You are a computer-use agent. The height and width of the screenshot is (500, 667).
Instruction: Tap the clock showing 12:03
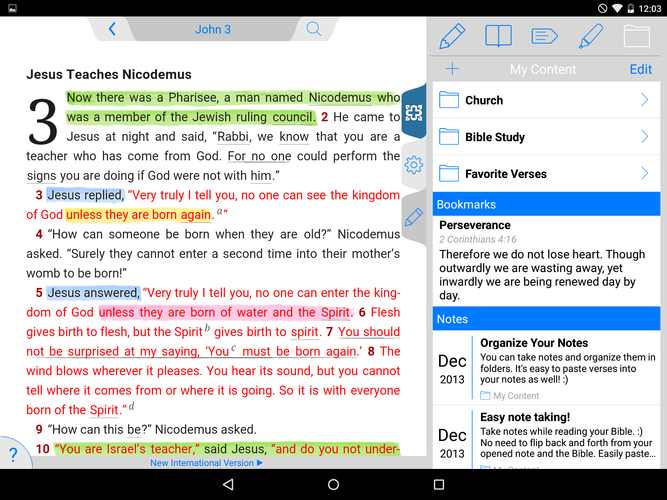coord(650,9)
